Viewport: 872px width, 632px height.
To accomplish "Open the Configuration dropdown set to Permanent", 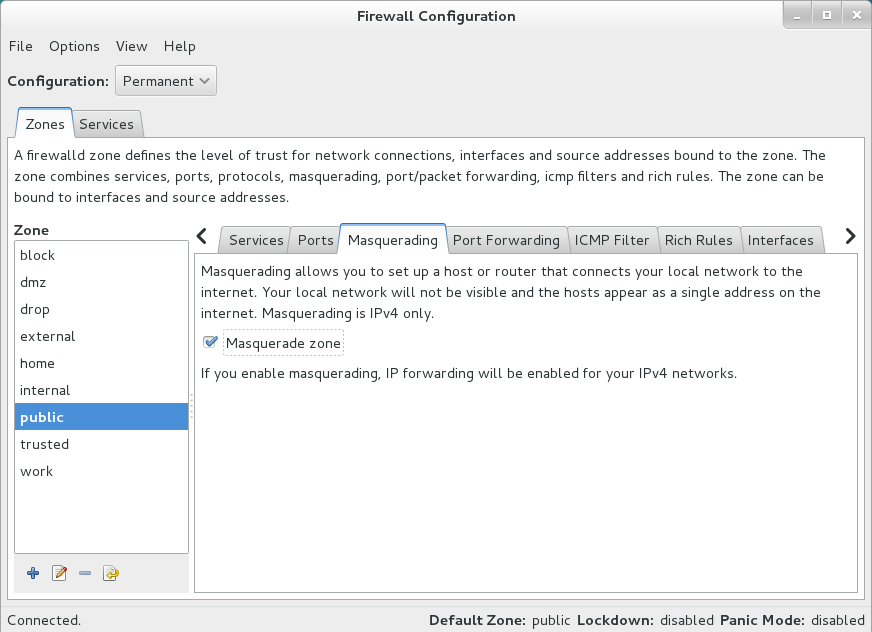I will 166,81.
